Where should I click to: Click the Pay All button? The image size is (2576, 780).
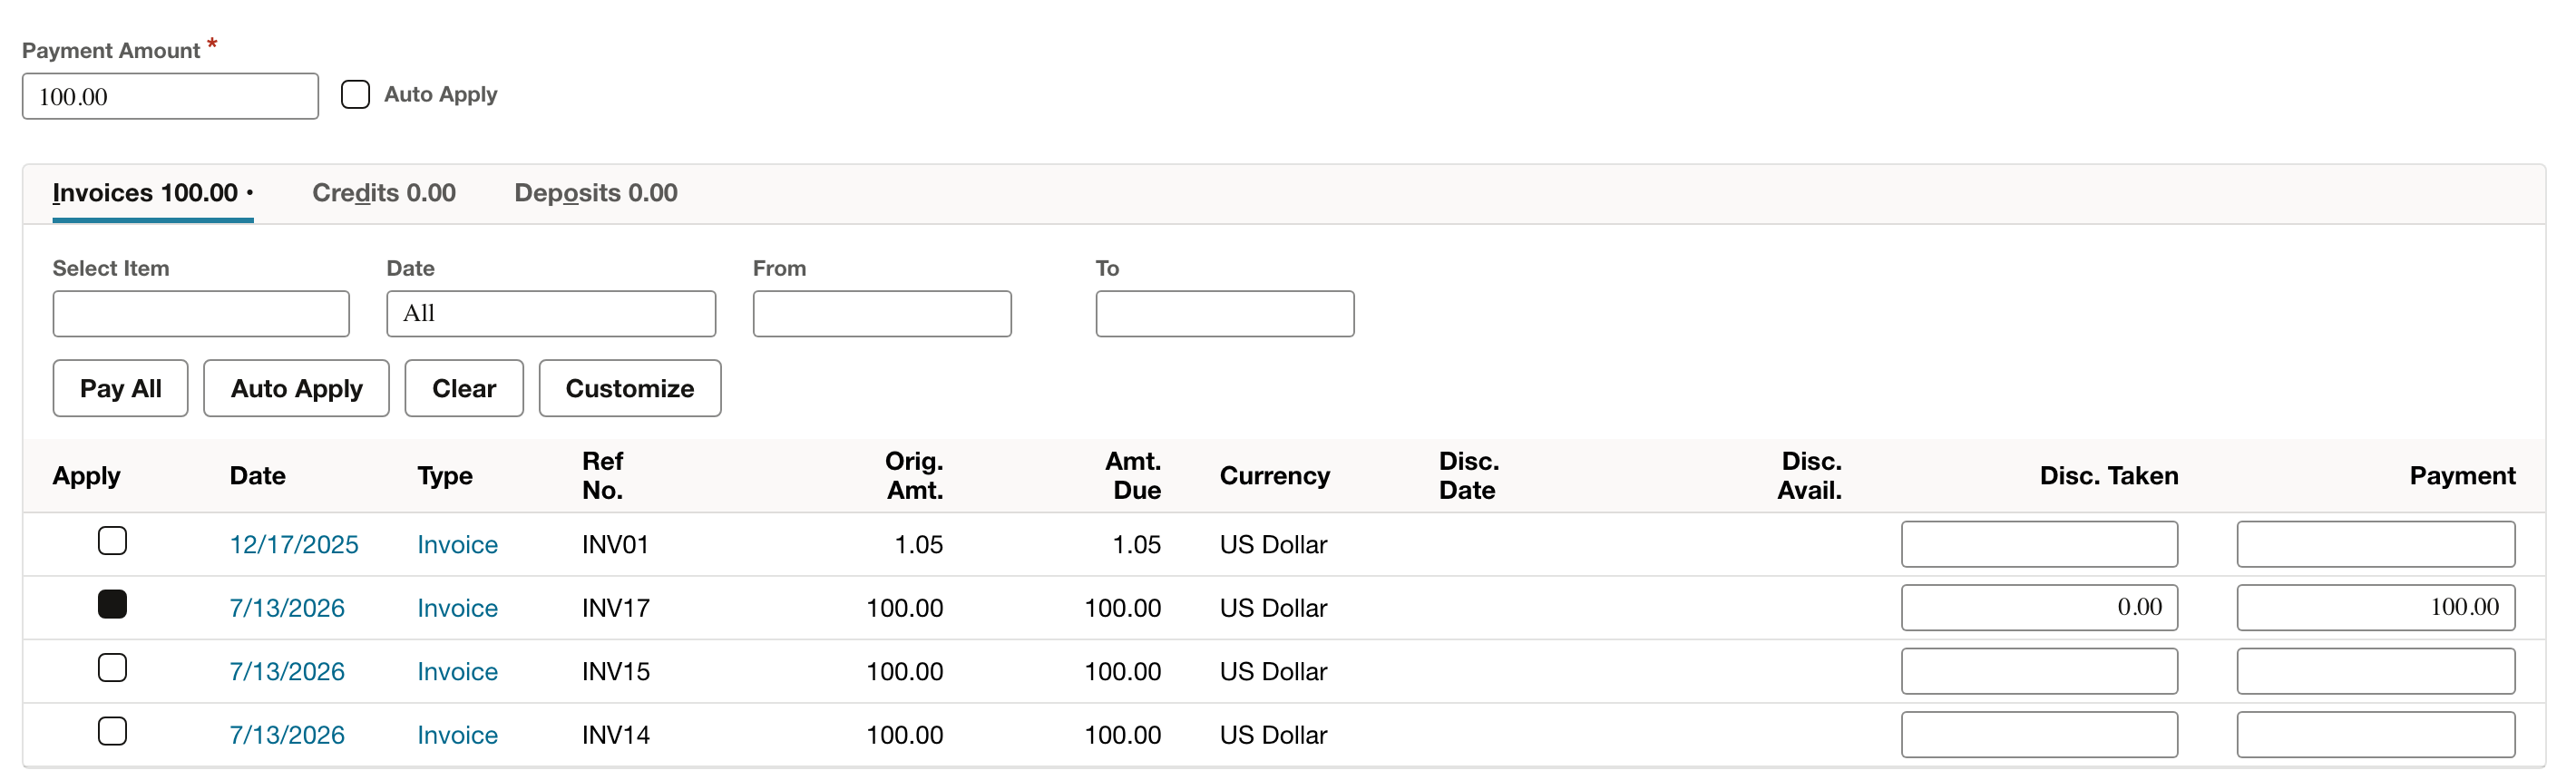tap(120, 388)
